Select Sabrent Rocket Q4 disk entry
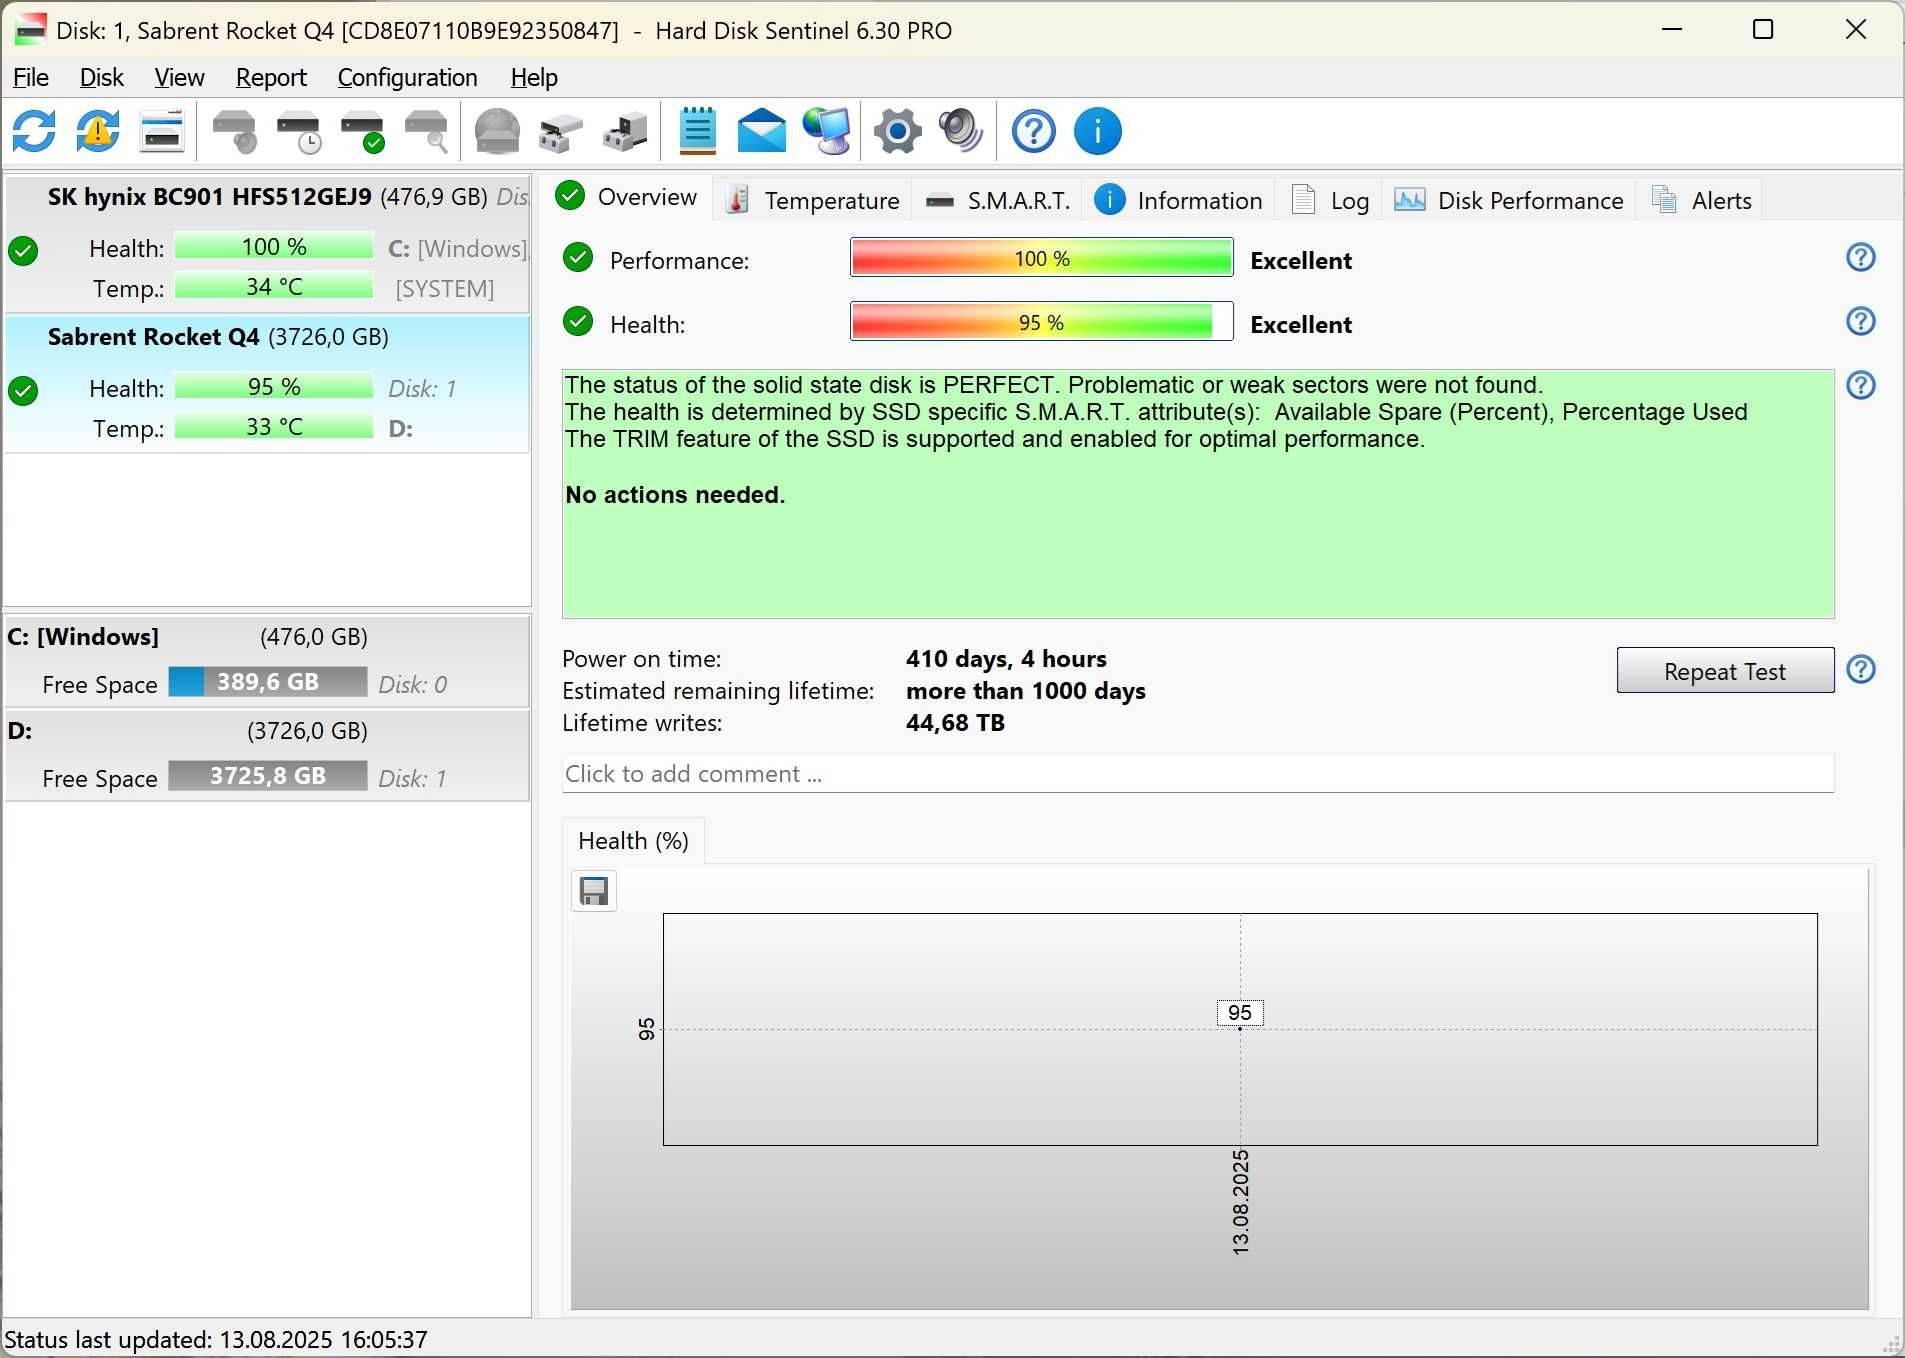This screenshot has width=1905, height=1358. tap(267, 384)
